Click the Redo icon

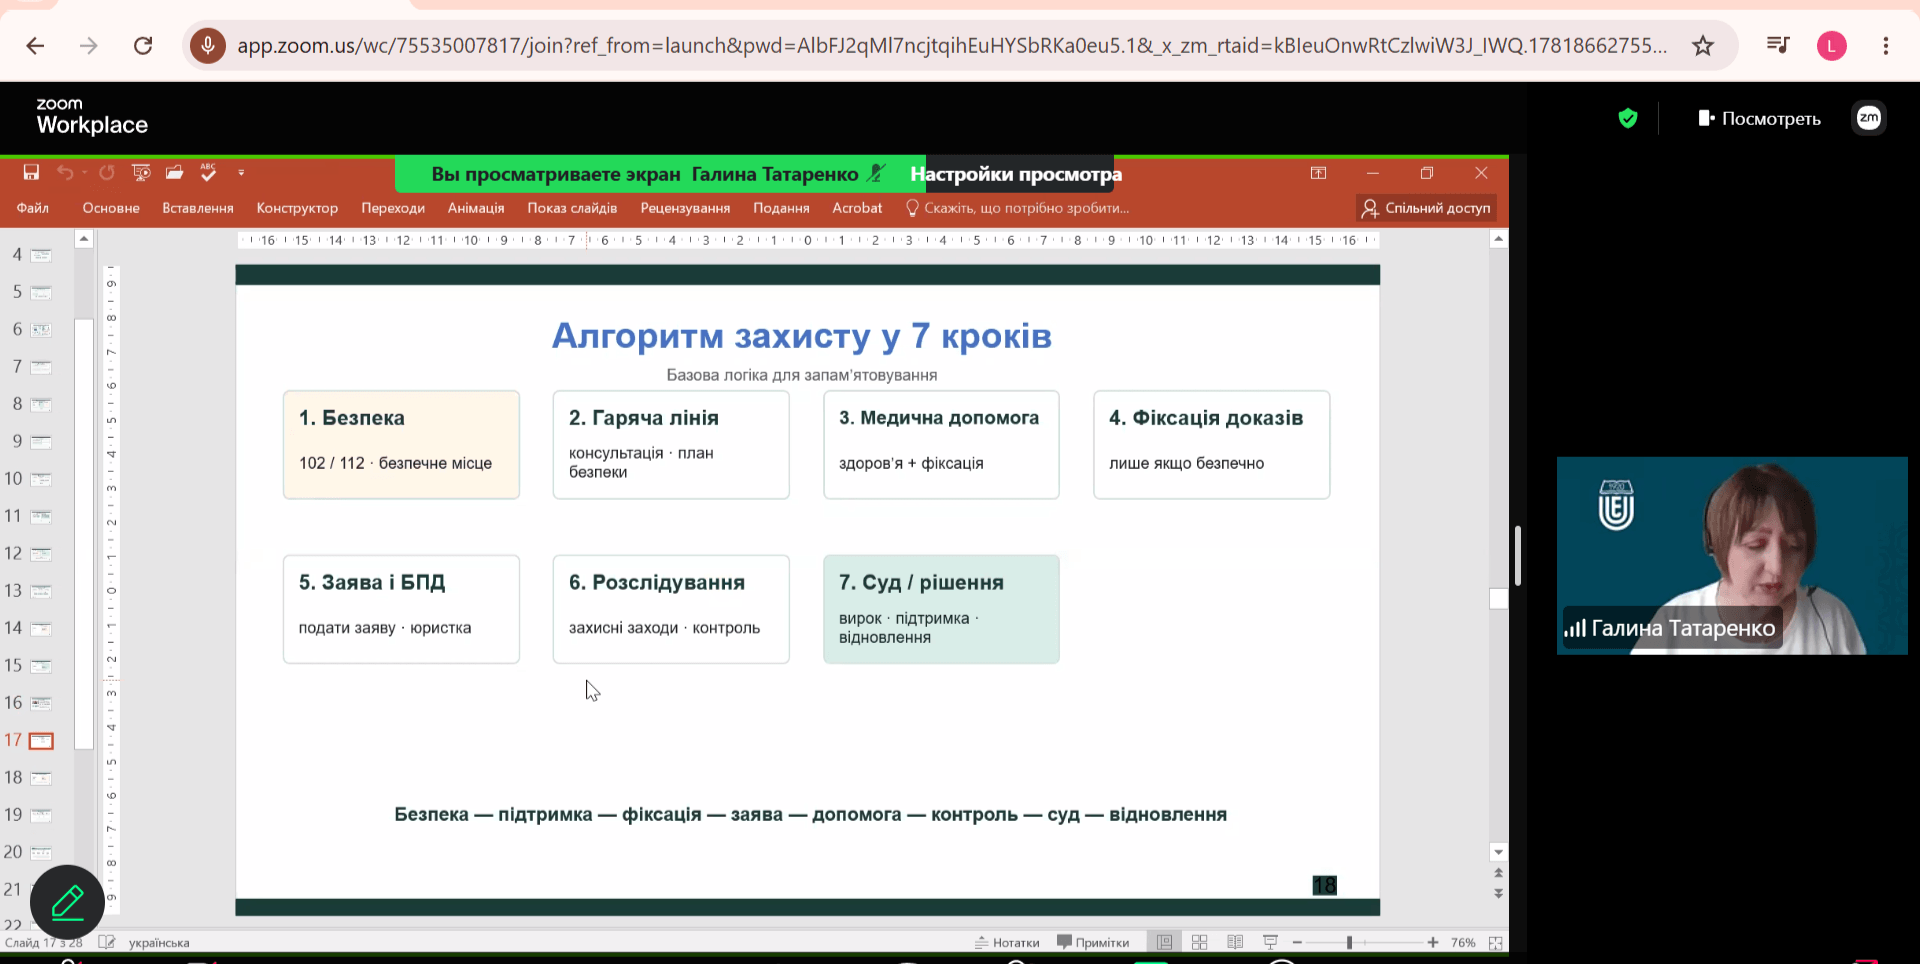107,173
